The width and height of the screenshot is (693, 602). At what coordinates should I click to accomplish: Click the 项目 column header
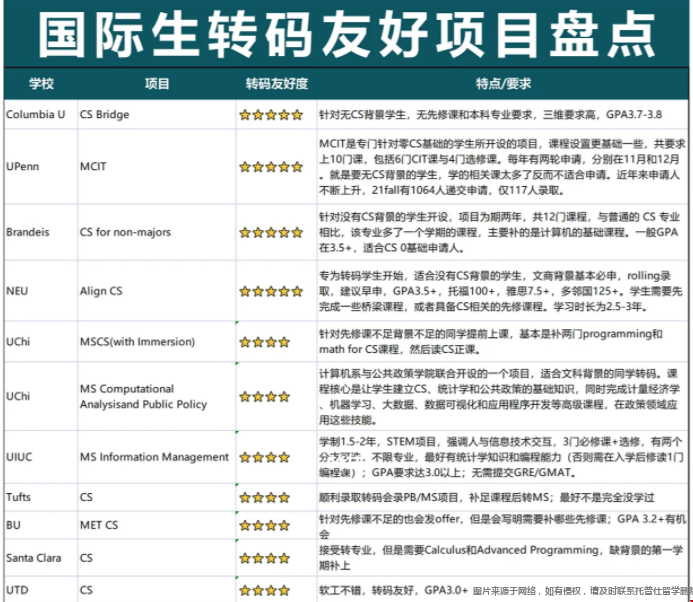click(157, 83)
